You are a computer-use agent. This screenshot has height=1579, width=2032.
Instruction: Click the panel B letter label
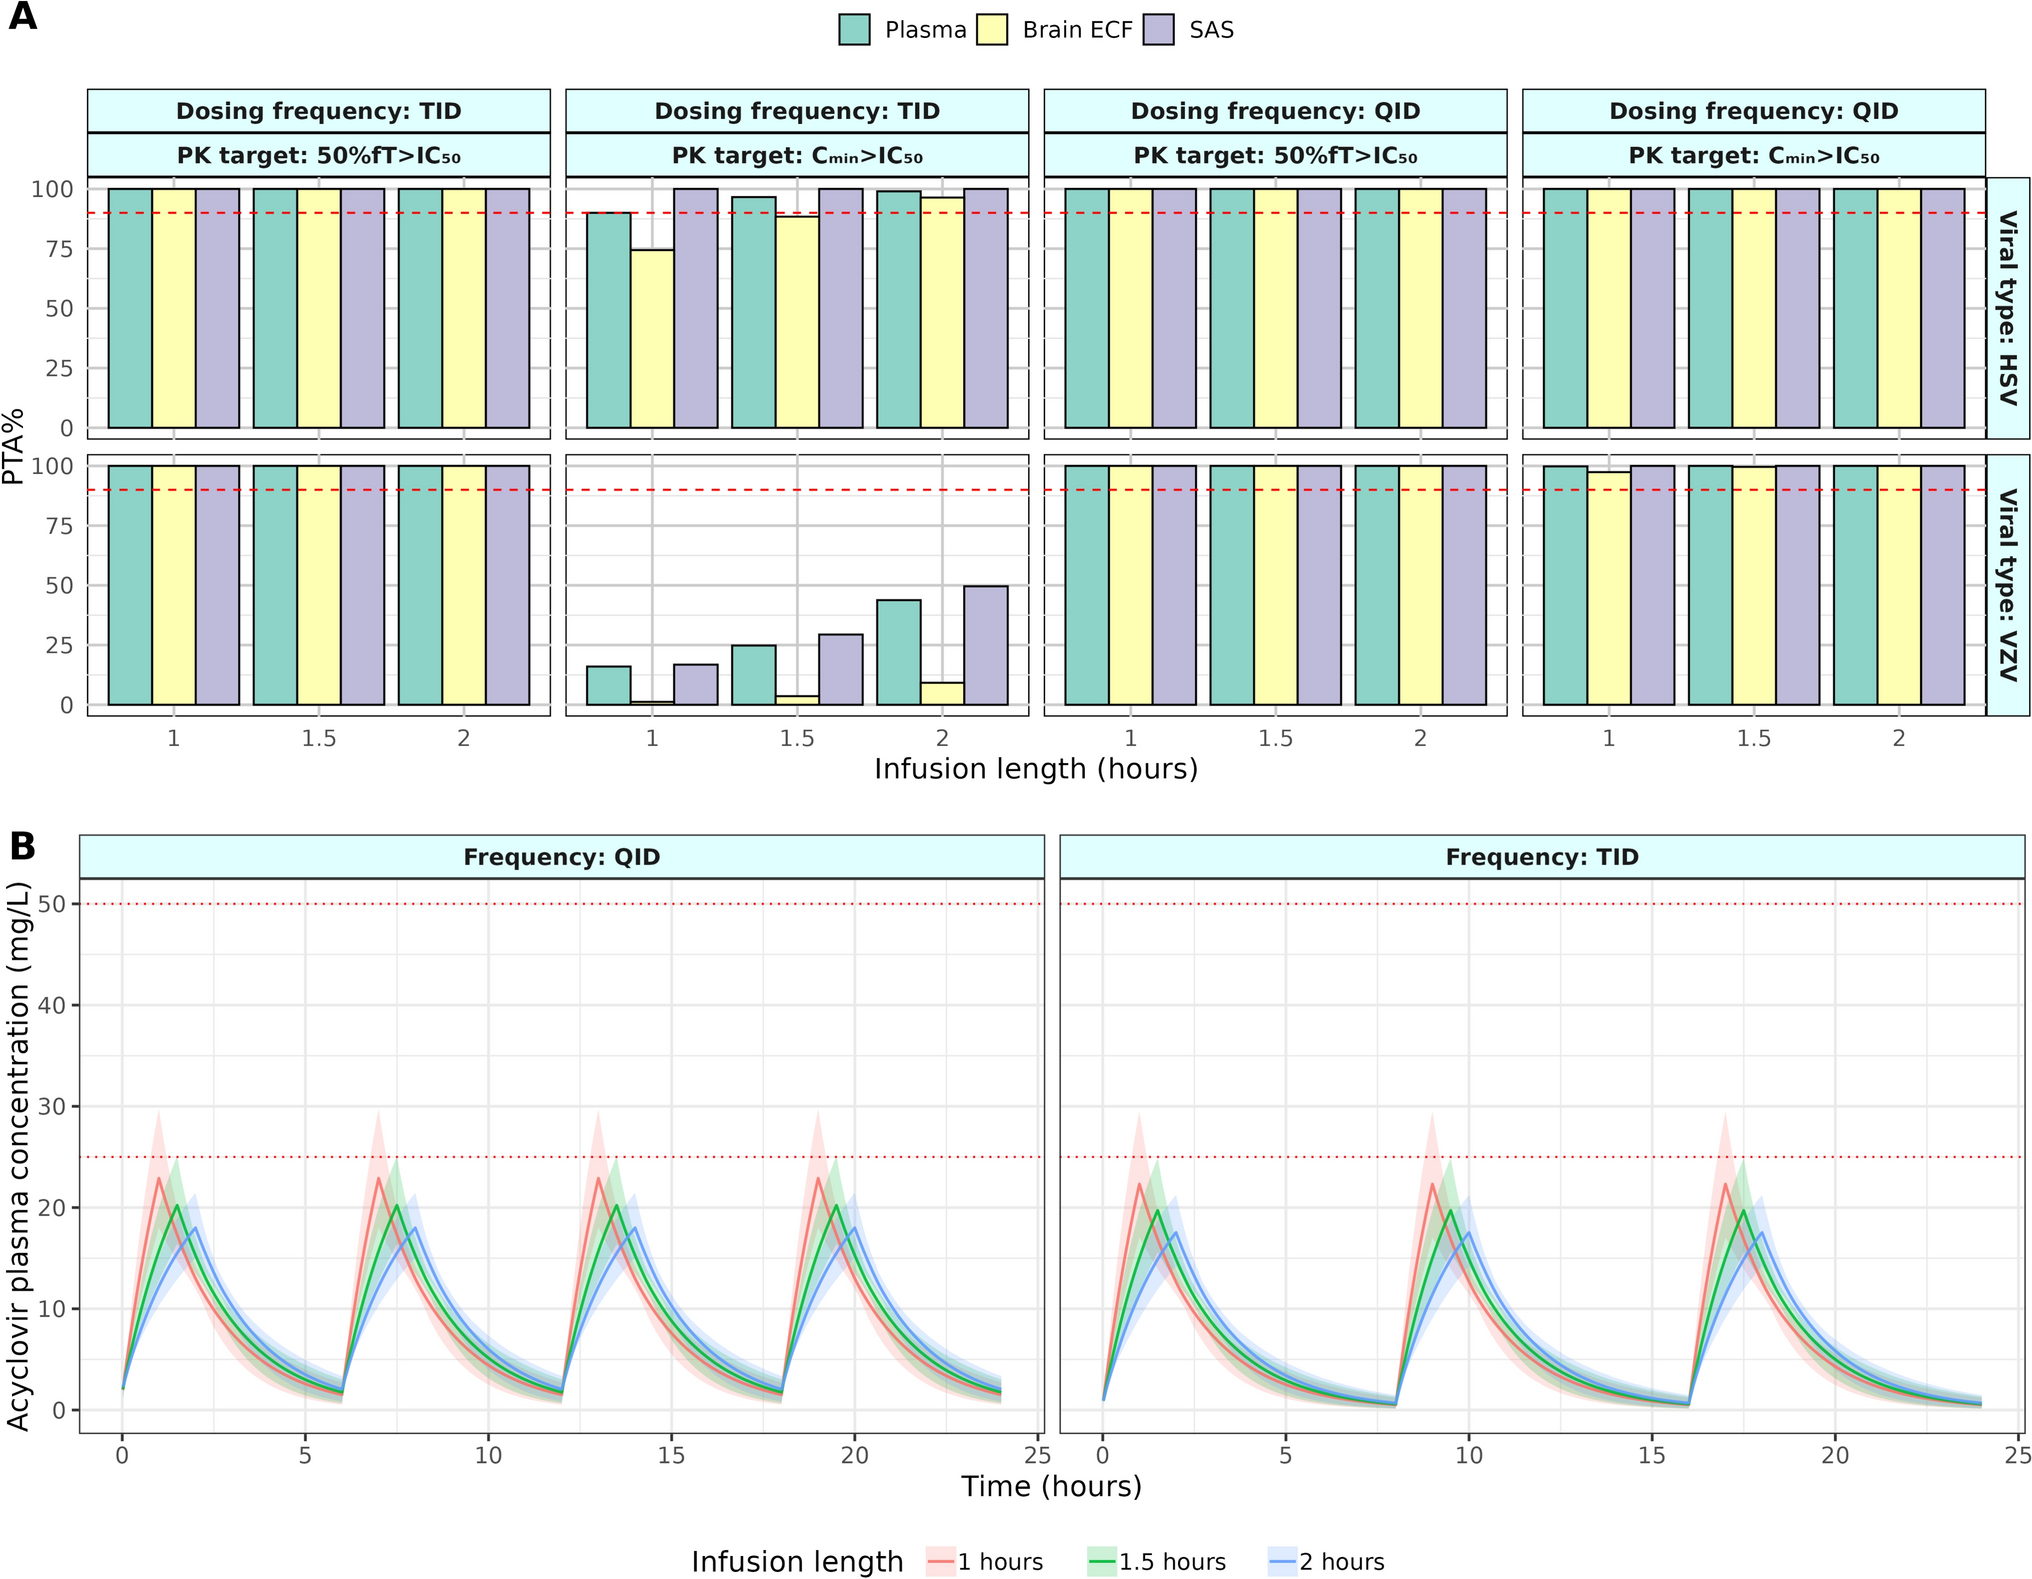click(x=22, y=846)
